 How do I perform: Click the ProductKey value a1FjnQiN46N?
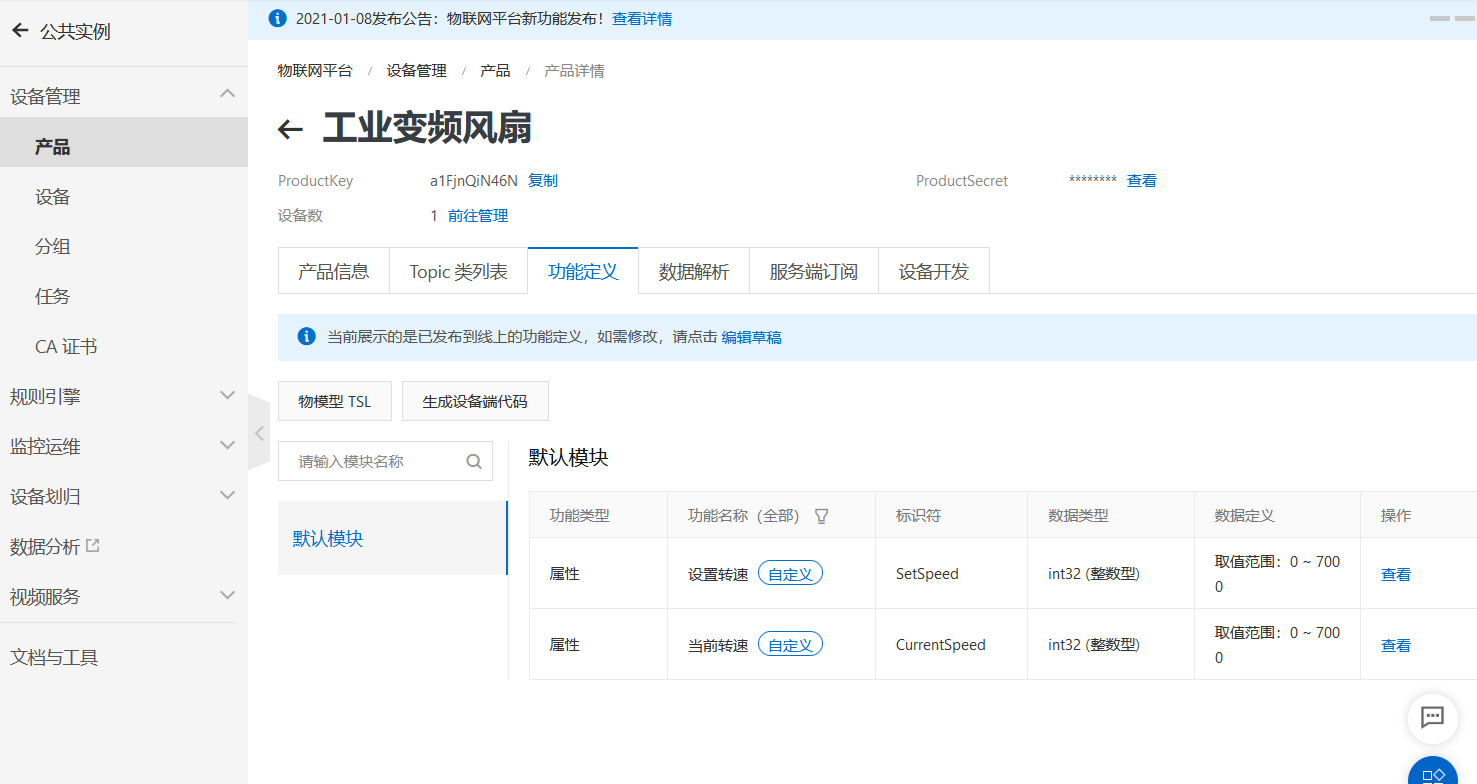point(474,181)
